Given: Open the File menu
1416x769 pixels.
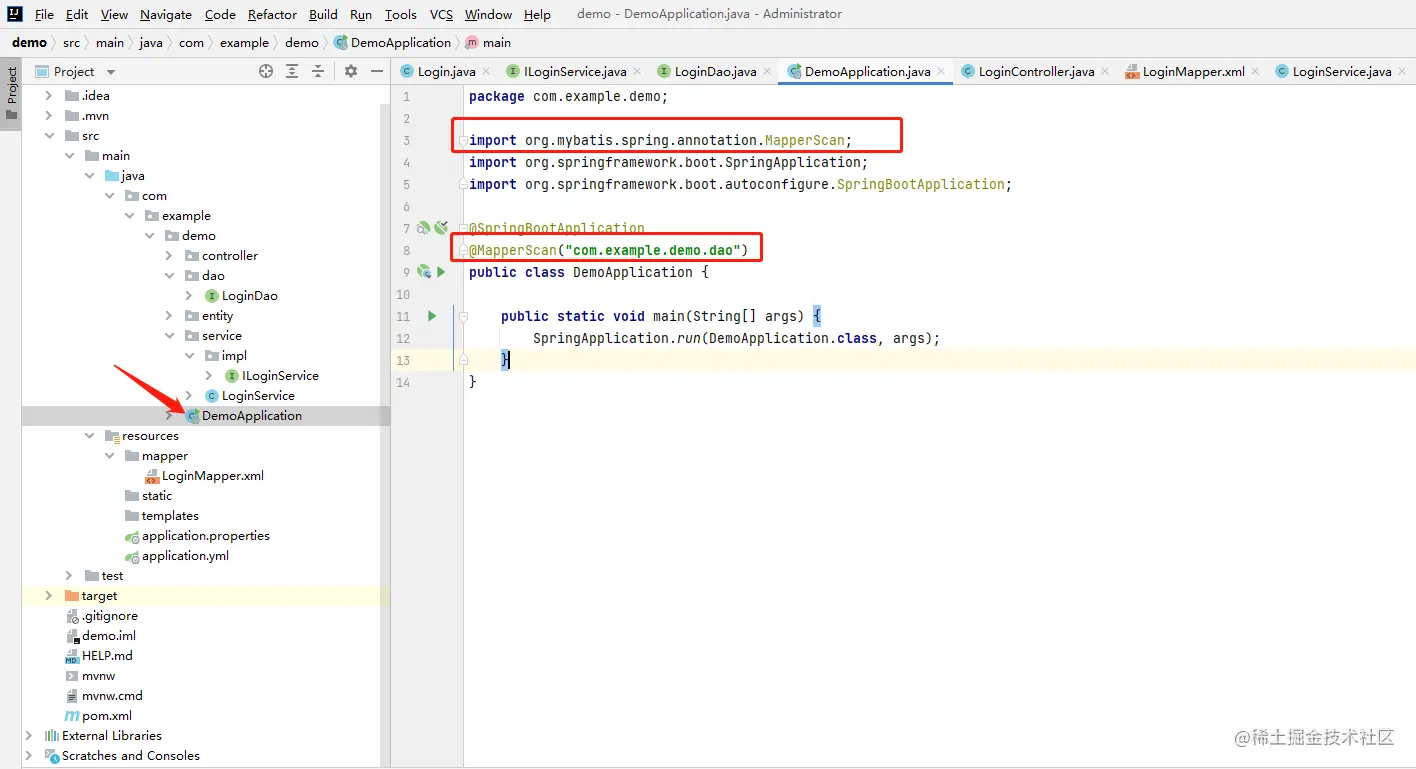Looking at the screenshot, I should 44,15.
